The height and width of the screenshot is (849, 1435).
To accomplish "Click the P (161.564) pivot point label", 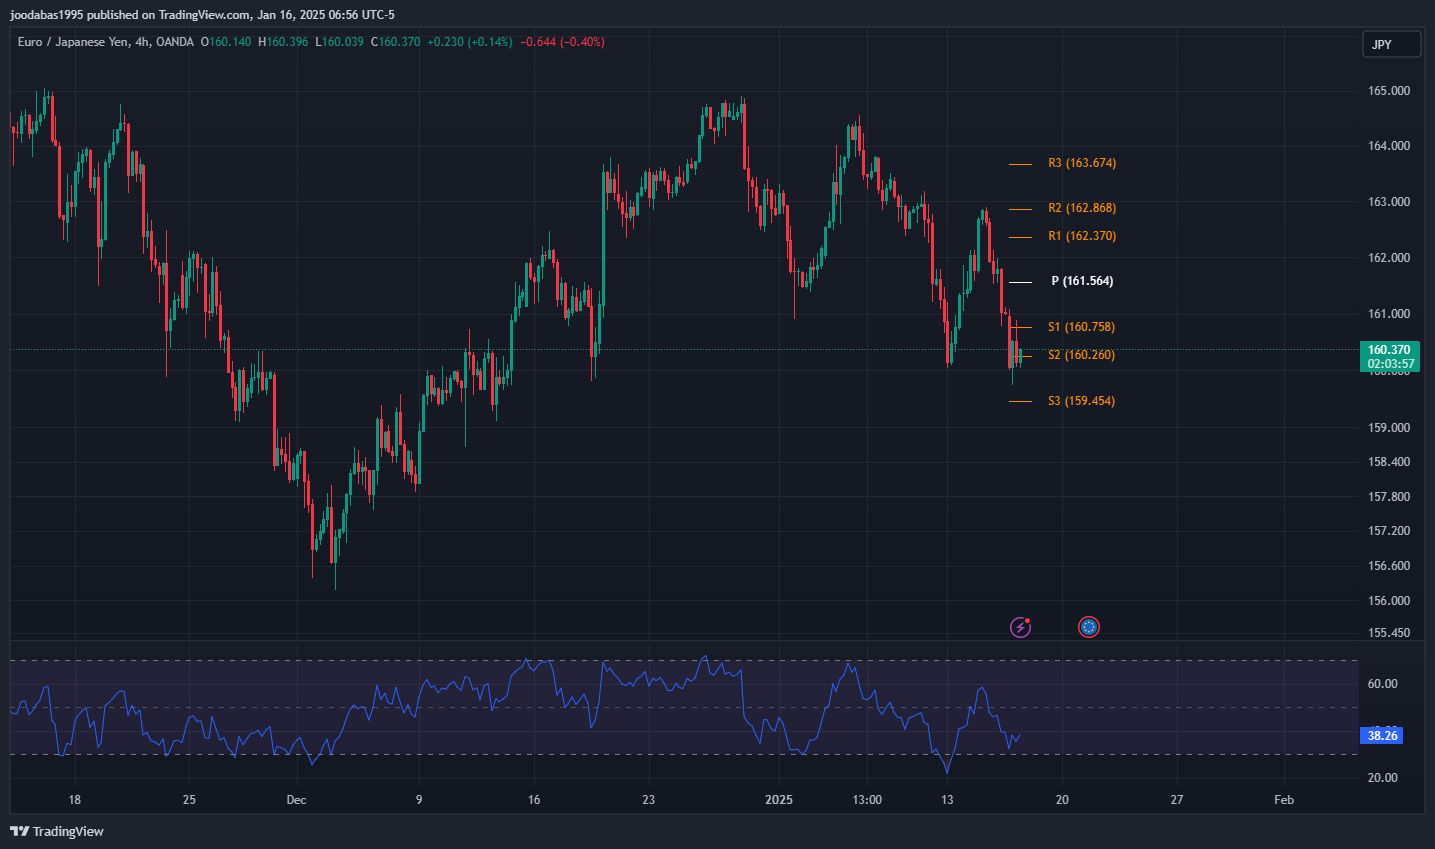I will 1082,281.
